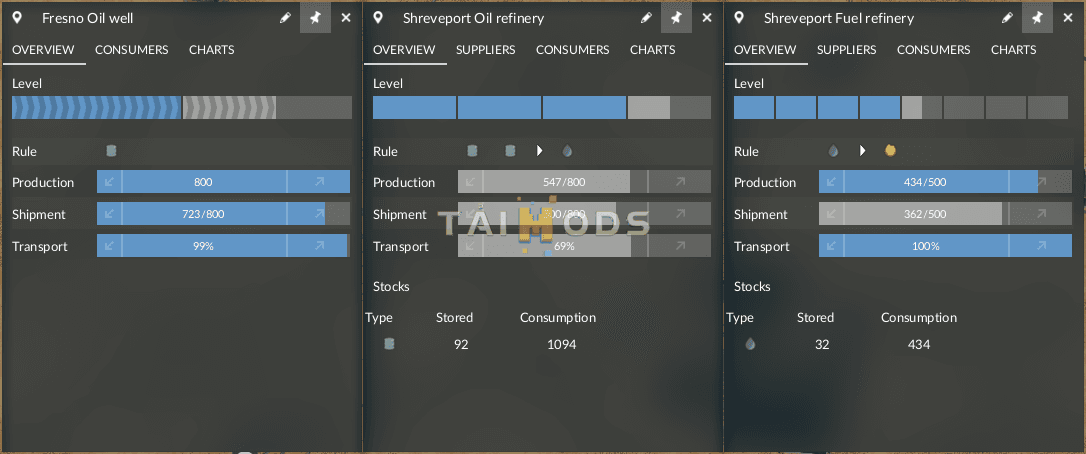The height and width of the screenshot is (454, 1086).
Task: Click Fresno Oil well Level progress bar
Action: point(182,107)
